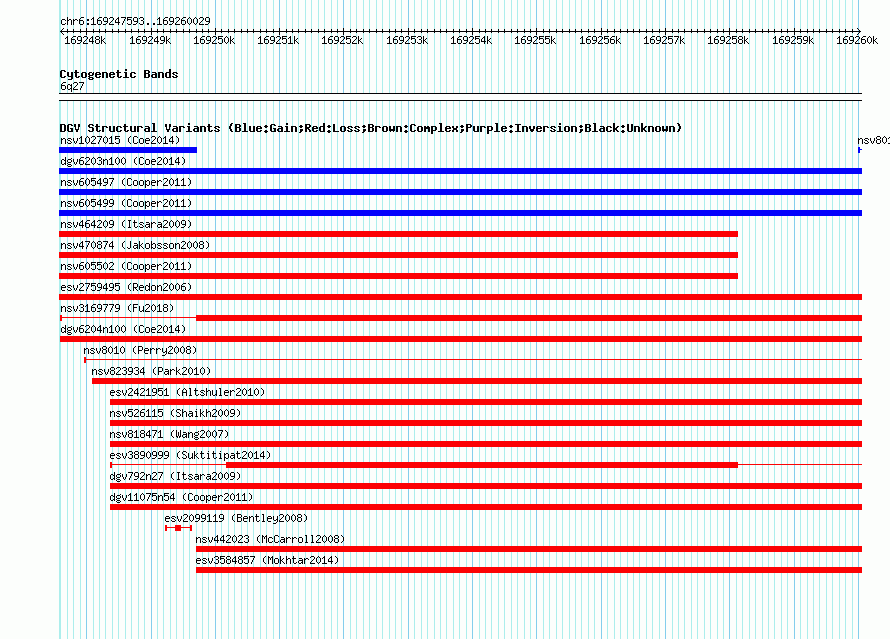Click the chr6:169247593..169260029 coordinate label
This screenshot has height=639, width=890.
coord(135,21)
